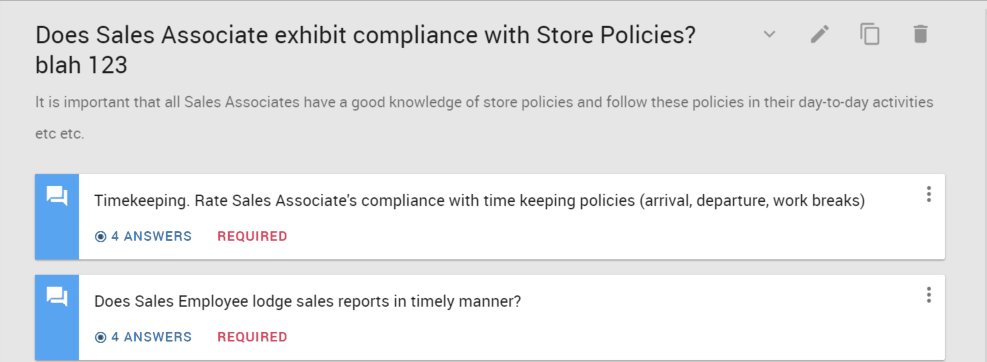Edit the section with the pencil icon

tap(820, 34)
